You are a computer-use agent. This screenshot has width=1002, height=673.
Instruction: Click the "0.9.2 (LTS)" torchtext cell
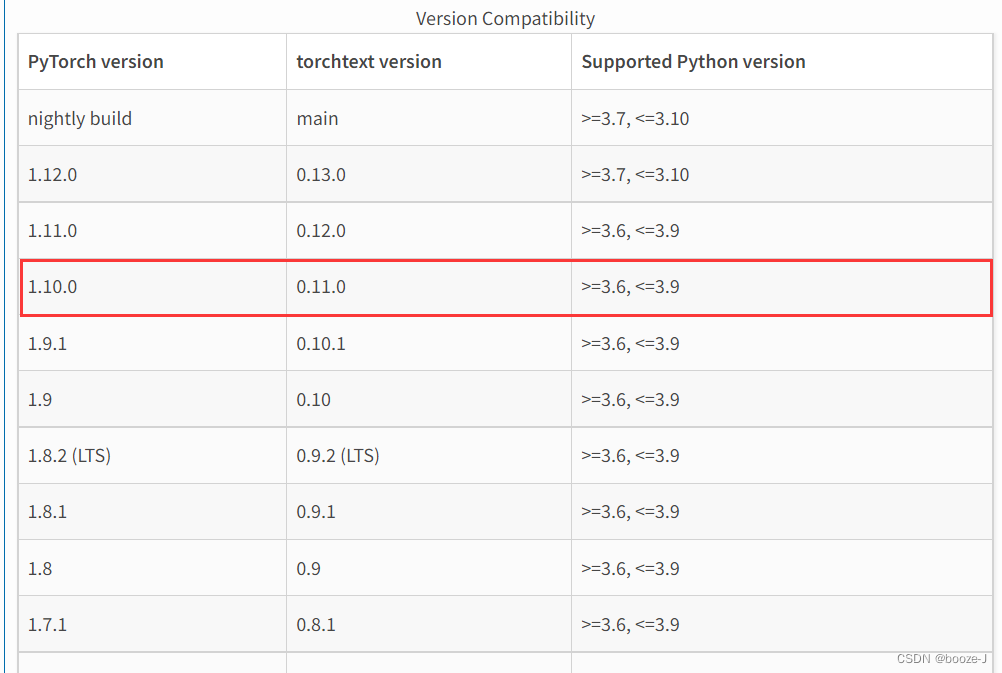pyautogui.click(x=429, y=456)
